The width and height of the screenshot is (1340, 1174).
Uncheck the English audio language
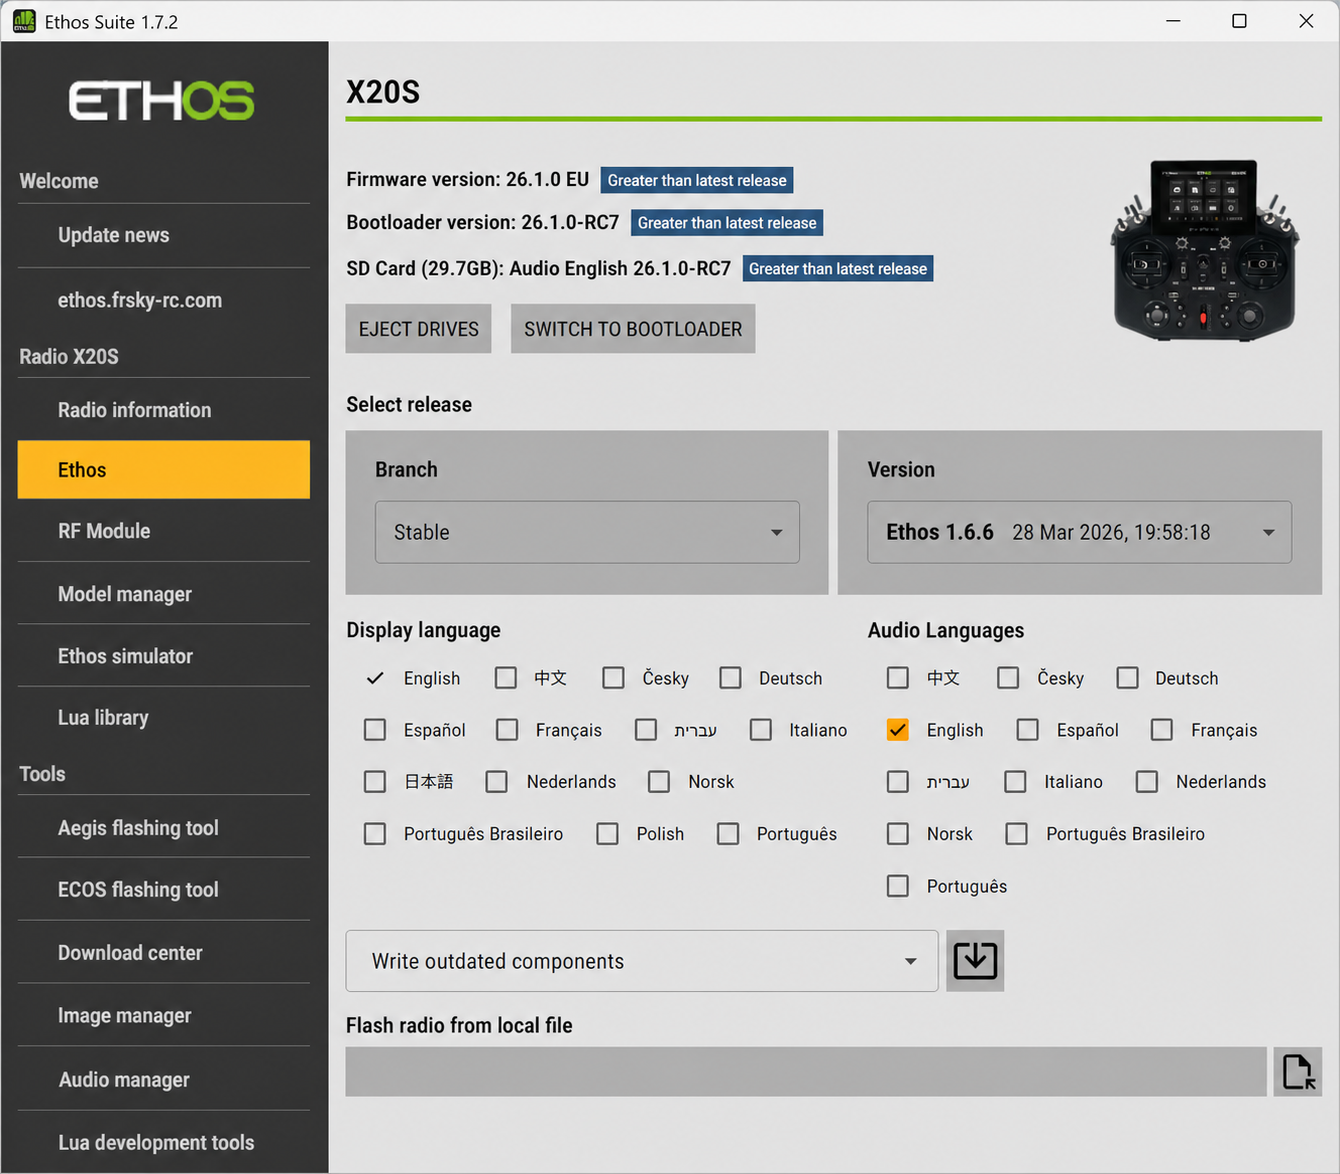[x=898, y=730]
